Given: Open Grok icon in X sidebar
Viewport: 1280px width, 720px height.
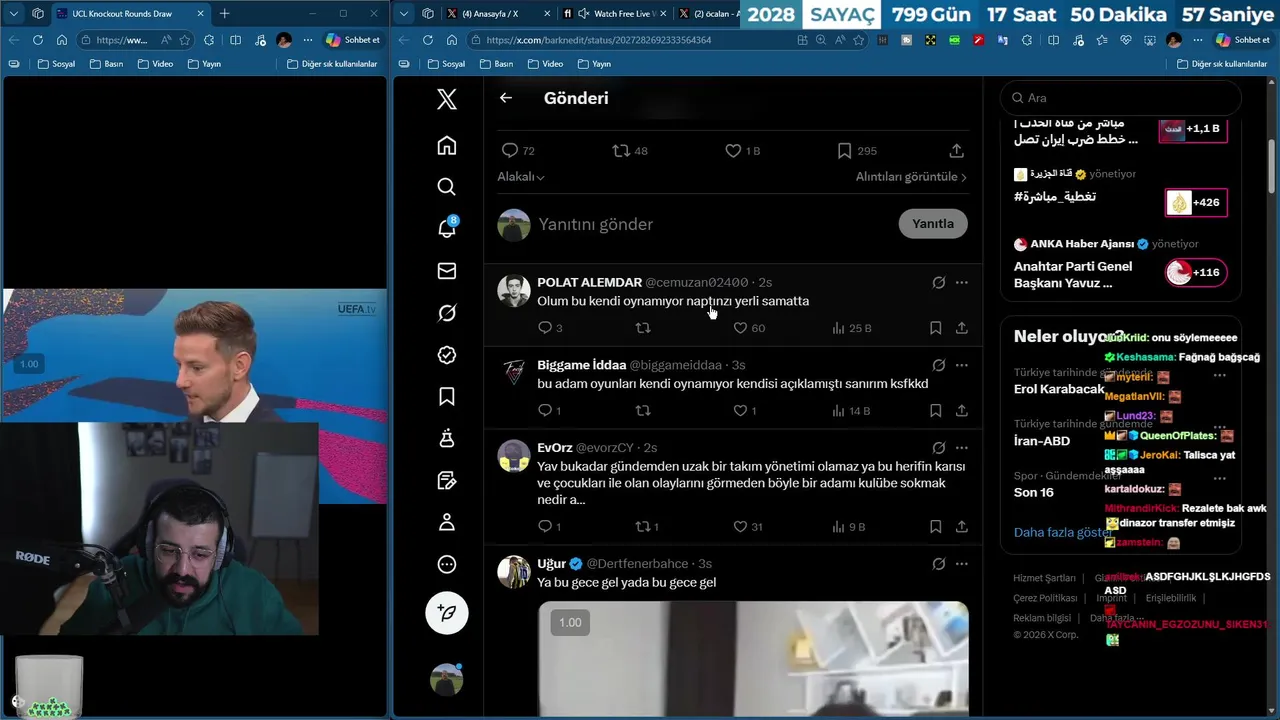Looking at the screenshot, I should point(447,313).
